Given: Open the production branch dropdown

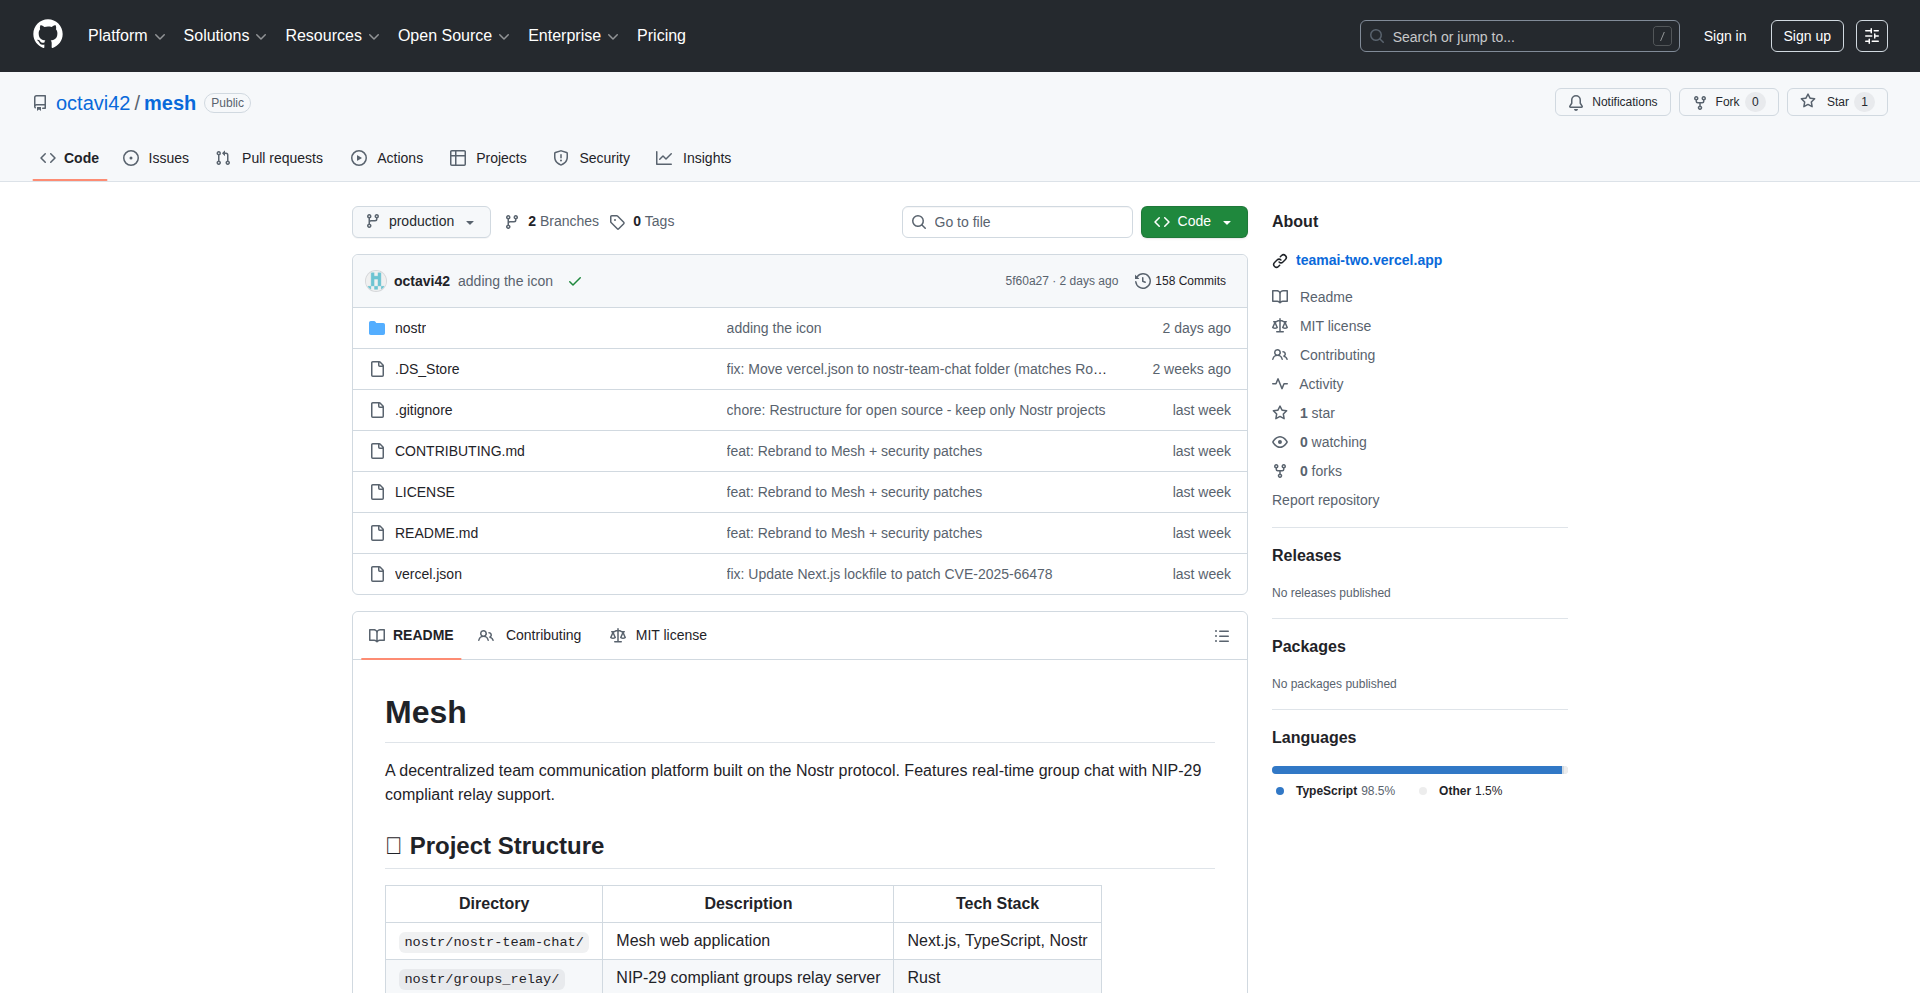Looking at the screenshot, I should (x=421, y=222).
